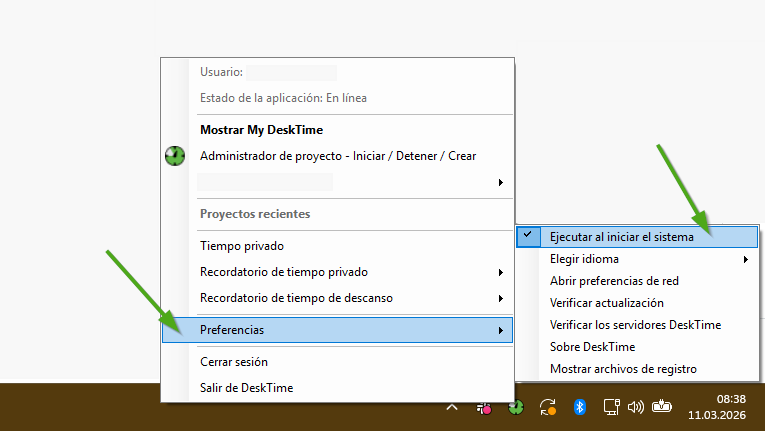Click Cerrar sesión
The height and width of the screenshot is (431, 765).
[234, 362]
